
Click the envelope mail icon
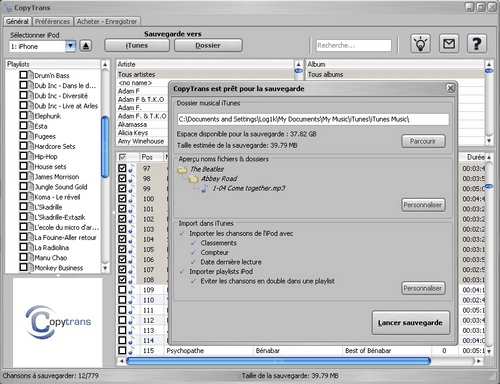(x=449, y=44)
